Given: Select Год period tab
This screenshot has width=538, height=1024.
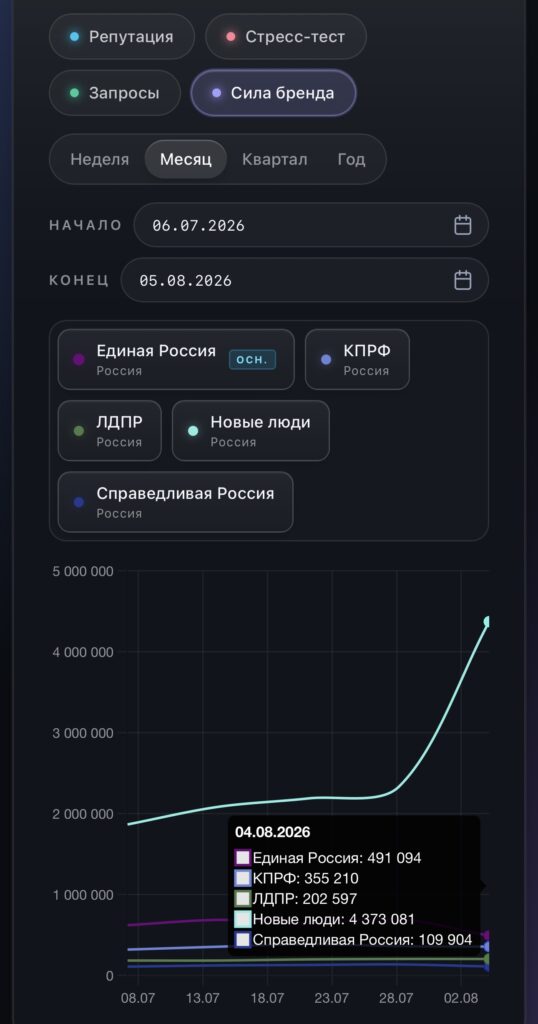Looking at the screenshot, I should 351,159.
